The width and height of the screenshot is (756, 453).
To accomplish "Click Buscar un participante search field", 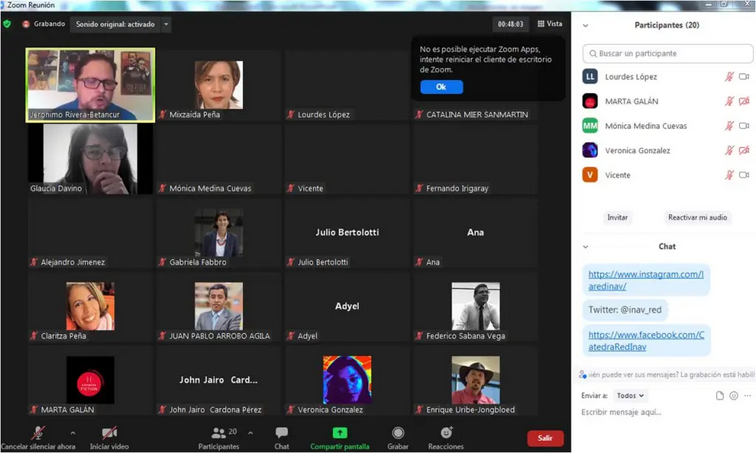I will coord(668,53).
